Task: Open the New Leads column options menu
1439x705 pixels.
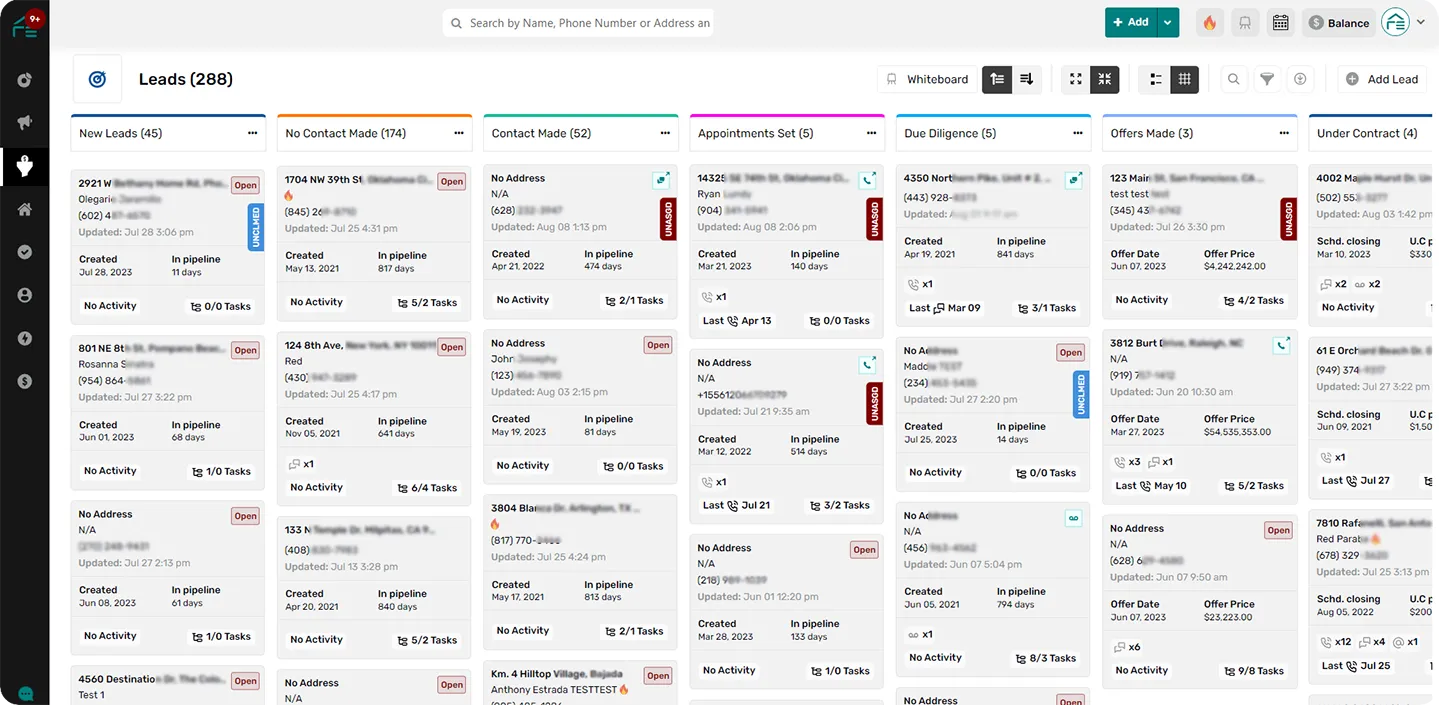Action: [x=252, y=133]
